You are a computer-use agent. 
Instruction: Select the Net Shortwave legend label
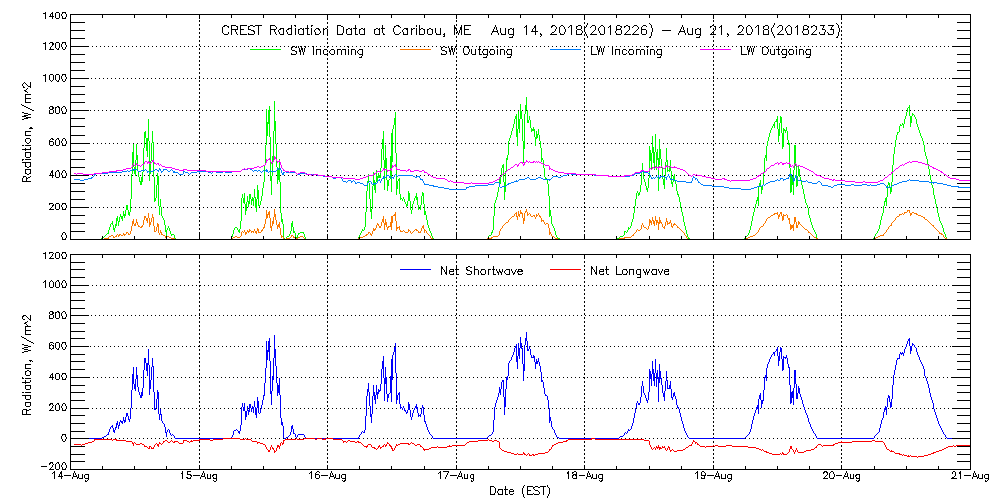(x=480, y=270)
